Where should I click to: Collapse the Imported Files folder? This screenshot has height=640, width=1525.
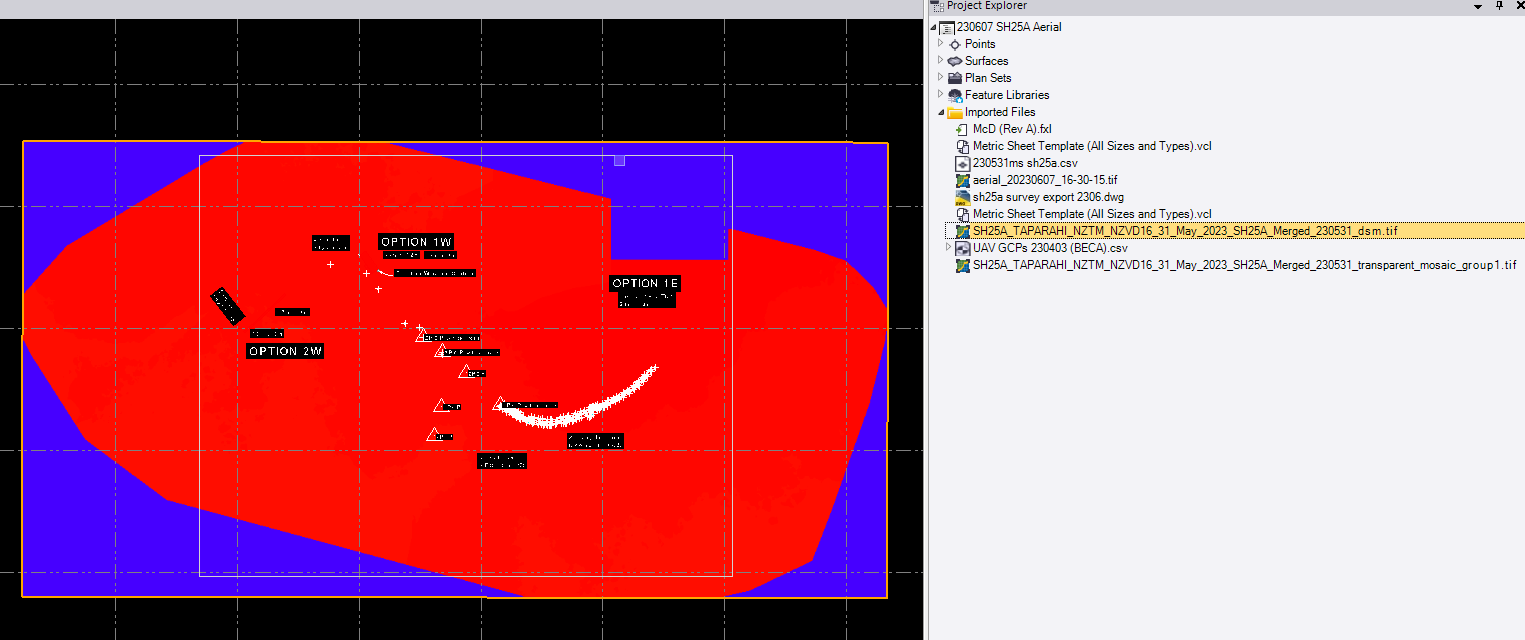click(941, 112)
